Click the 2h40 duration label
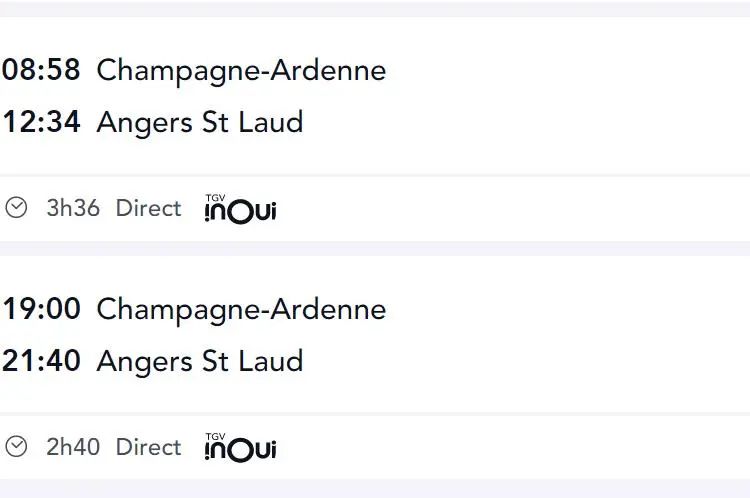750x498 pixels. click(x=73, y=447)
